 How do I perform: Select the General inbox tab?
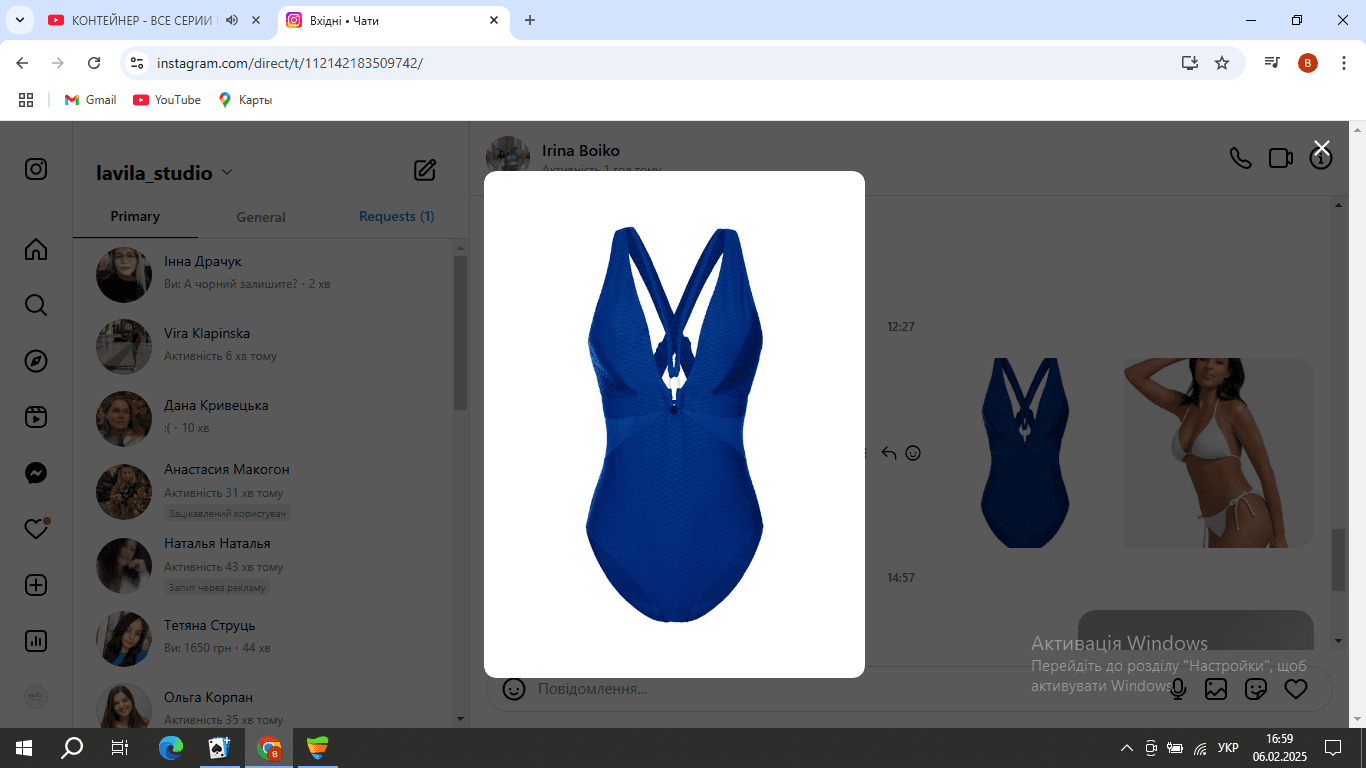click(x=261, y=217)
